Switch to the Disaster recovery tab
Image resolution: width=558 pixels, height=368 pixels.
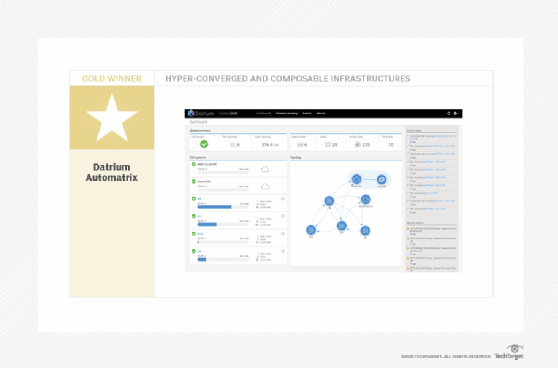(287, 113)
